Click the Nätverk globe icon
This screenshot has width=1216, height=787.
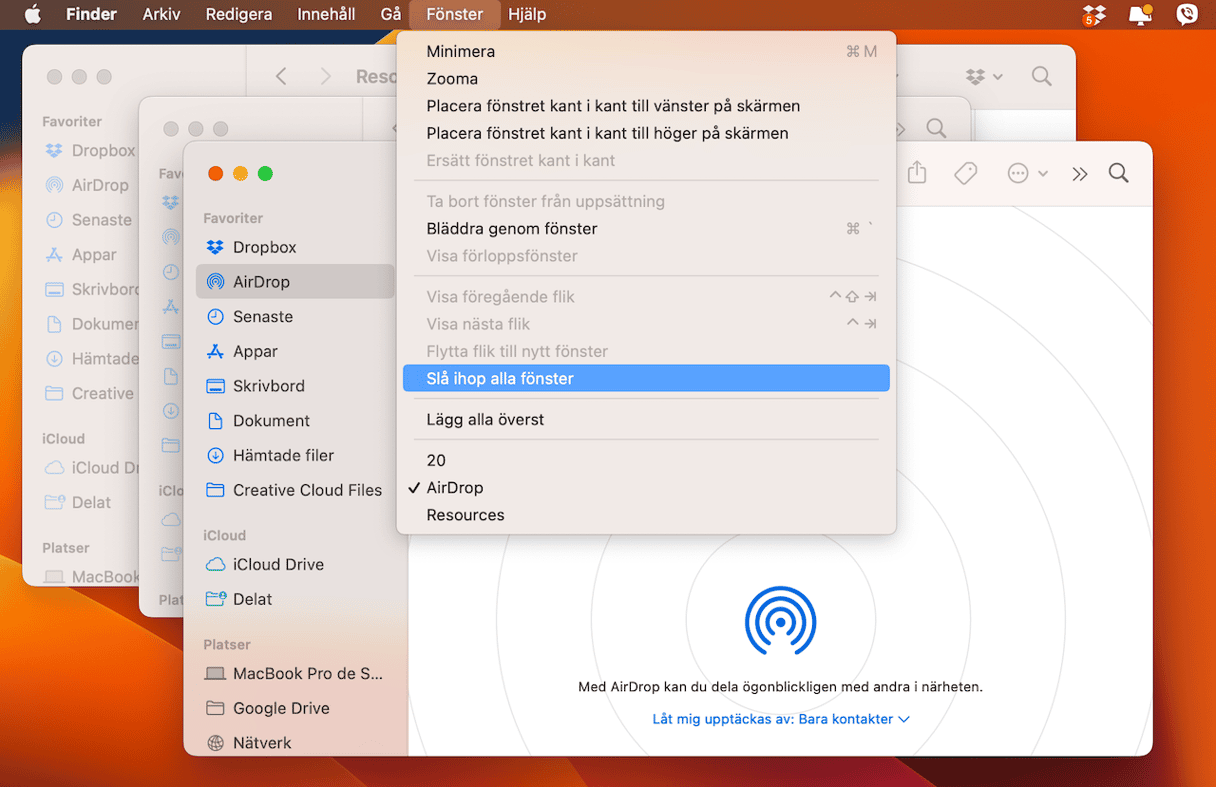tap(214, 743)
